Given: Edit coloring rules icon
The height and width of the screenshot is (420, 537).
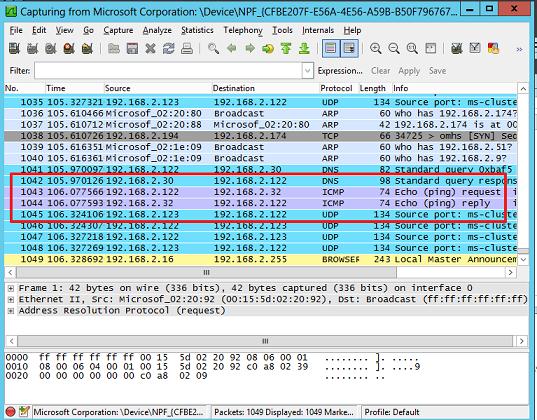Looking at the screenshot, I should (x=493, y=49).
